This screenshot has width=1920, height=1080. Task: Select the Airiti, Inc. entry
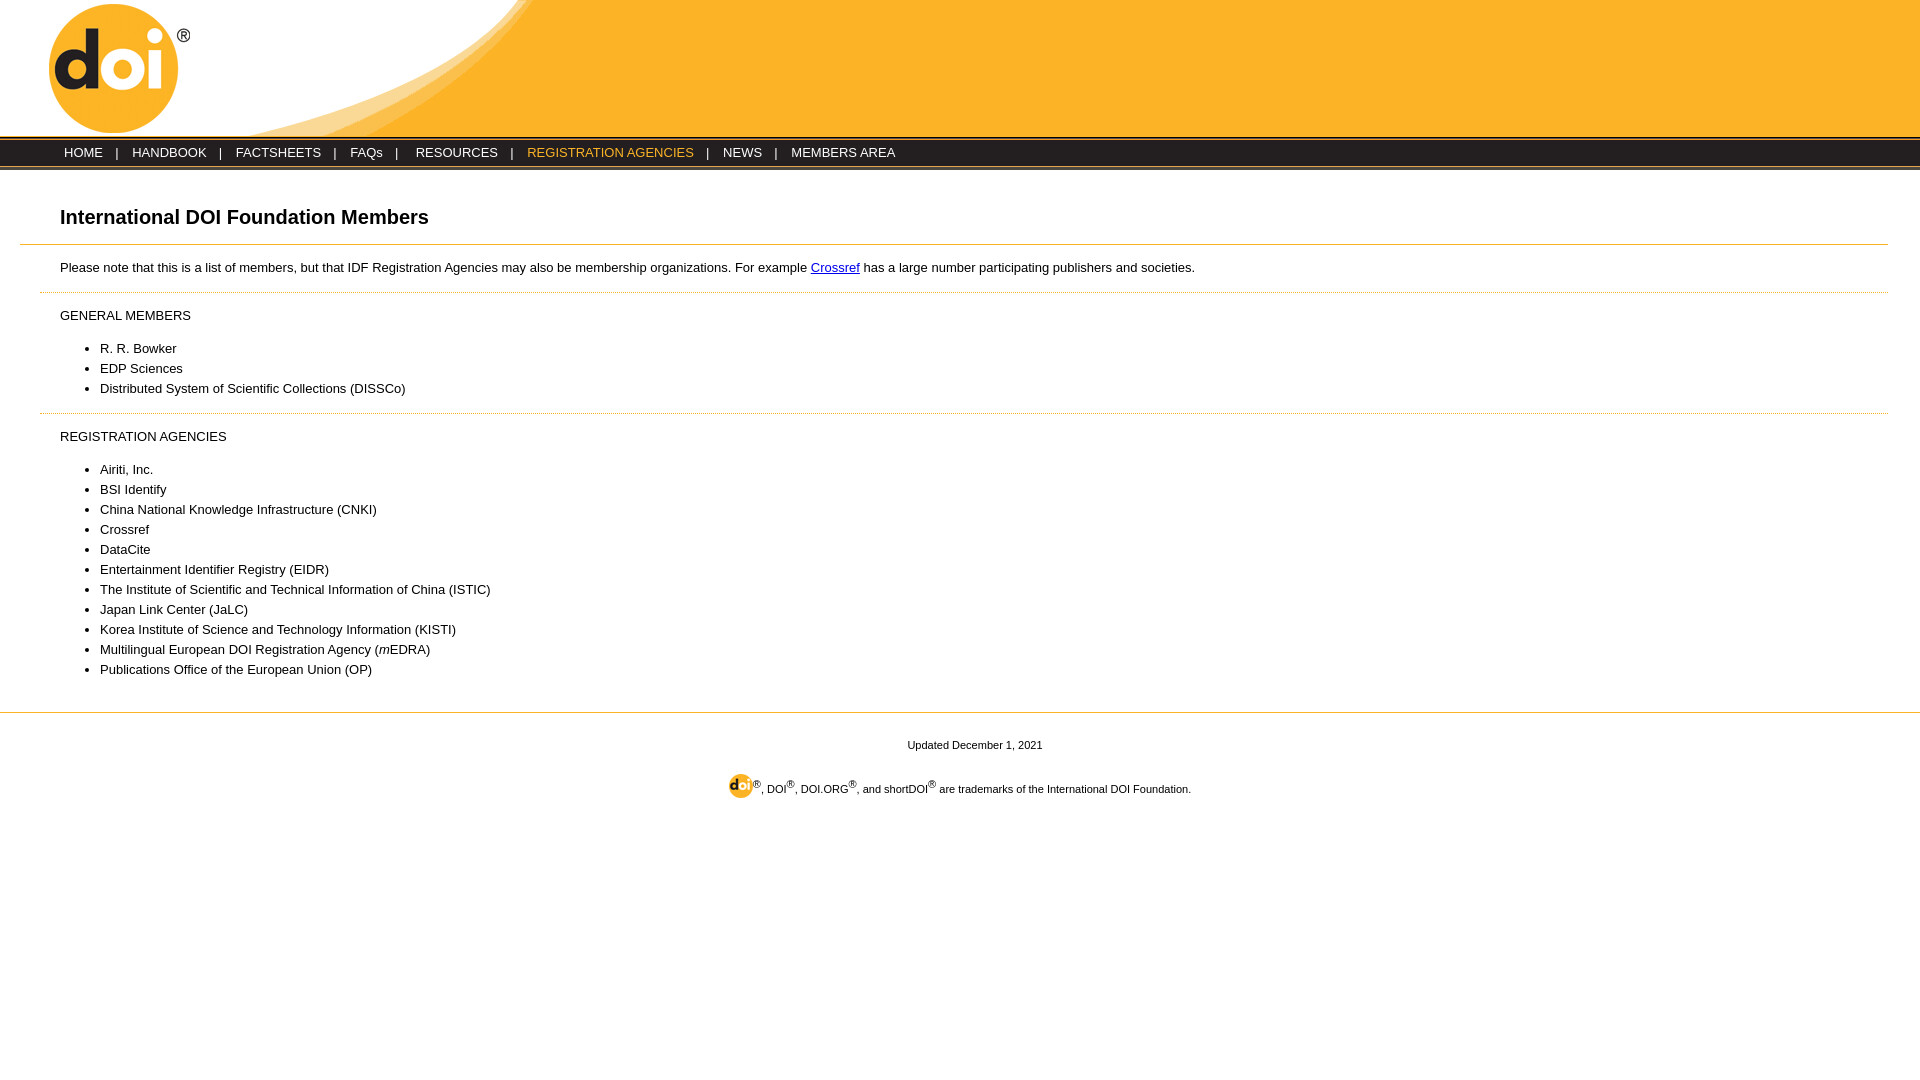126,470
